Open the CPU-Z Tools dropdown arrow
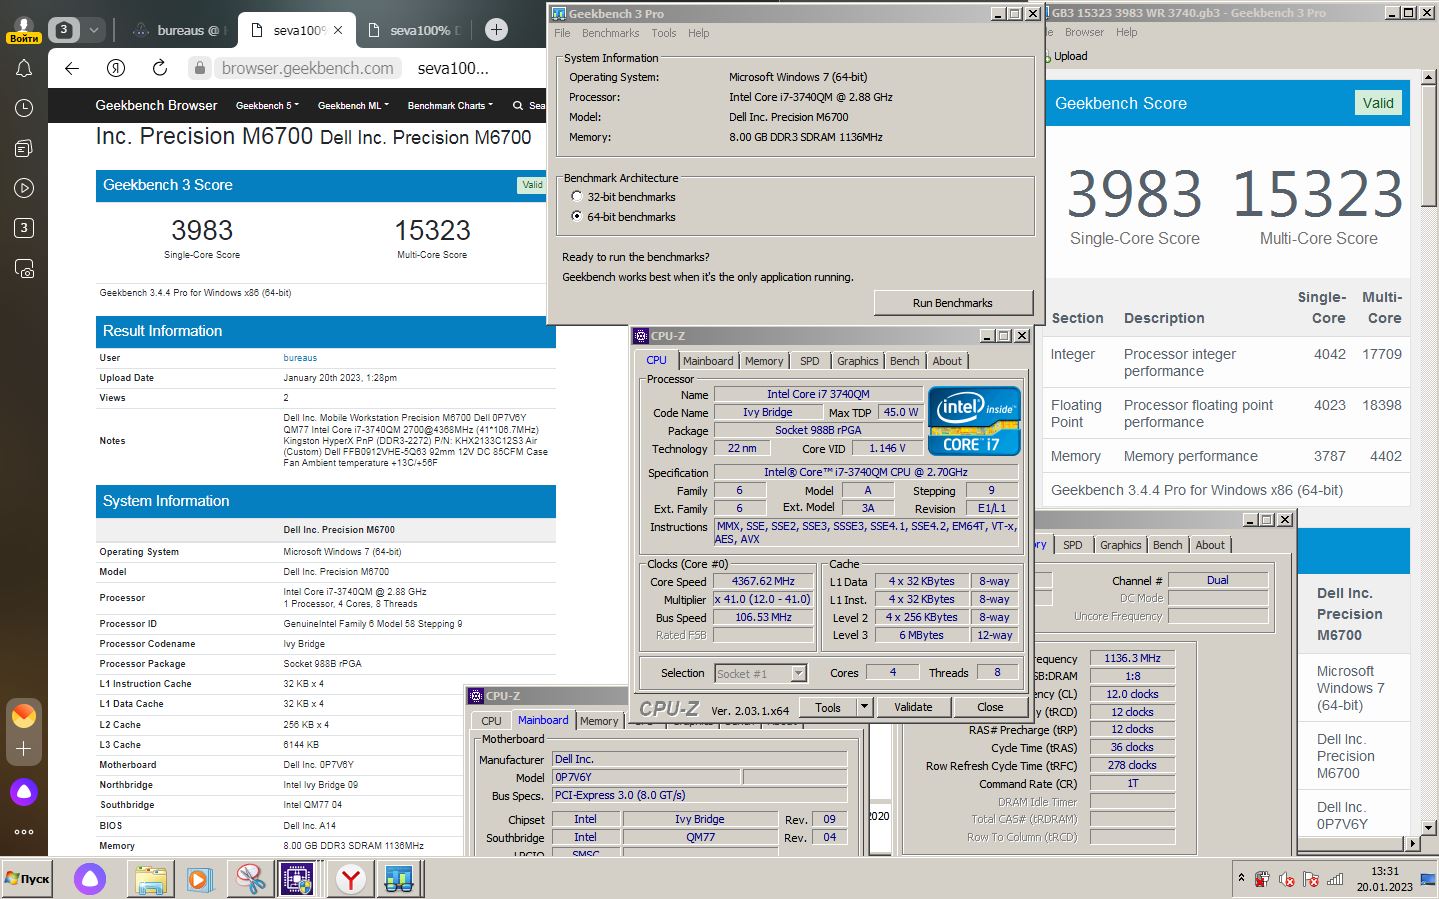Screen dimensions: 1439x899 864,707
